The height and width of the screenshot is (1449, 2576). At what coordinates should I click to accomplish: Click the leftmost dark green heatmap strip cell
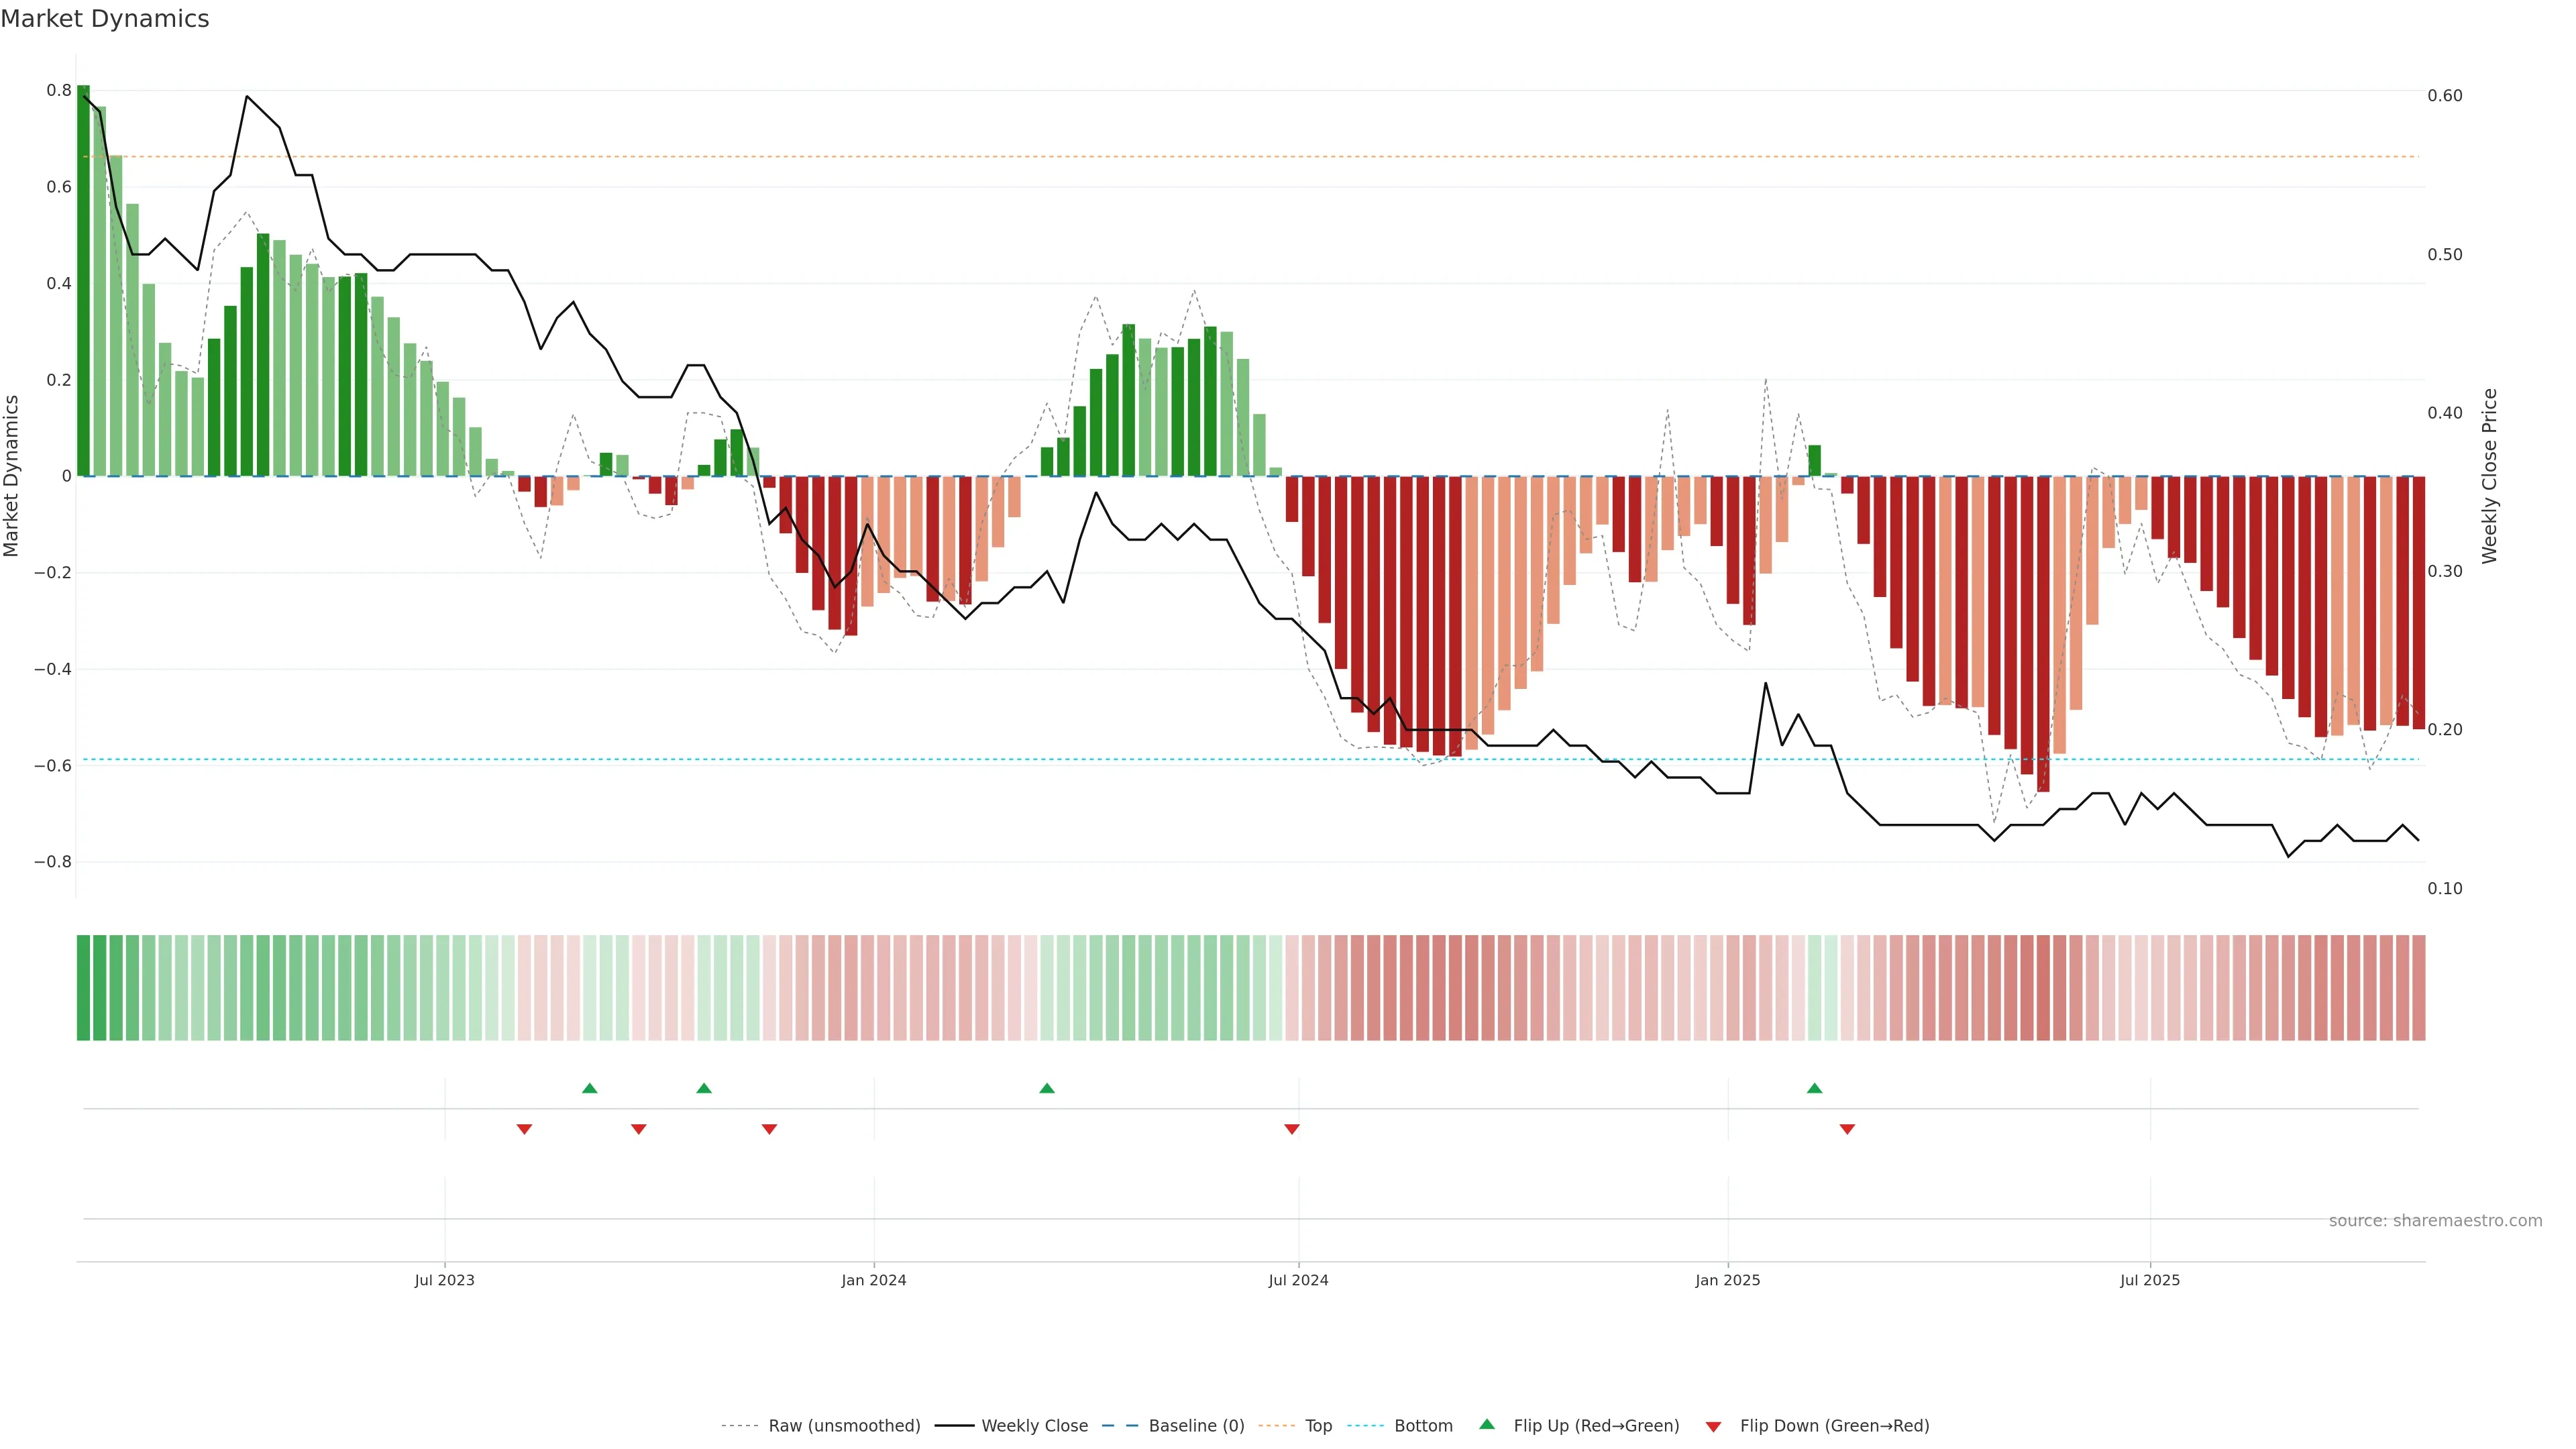[83, 988]
